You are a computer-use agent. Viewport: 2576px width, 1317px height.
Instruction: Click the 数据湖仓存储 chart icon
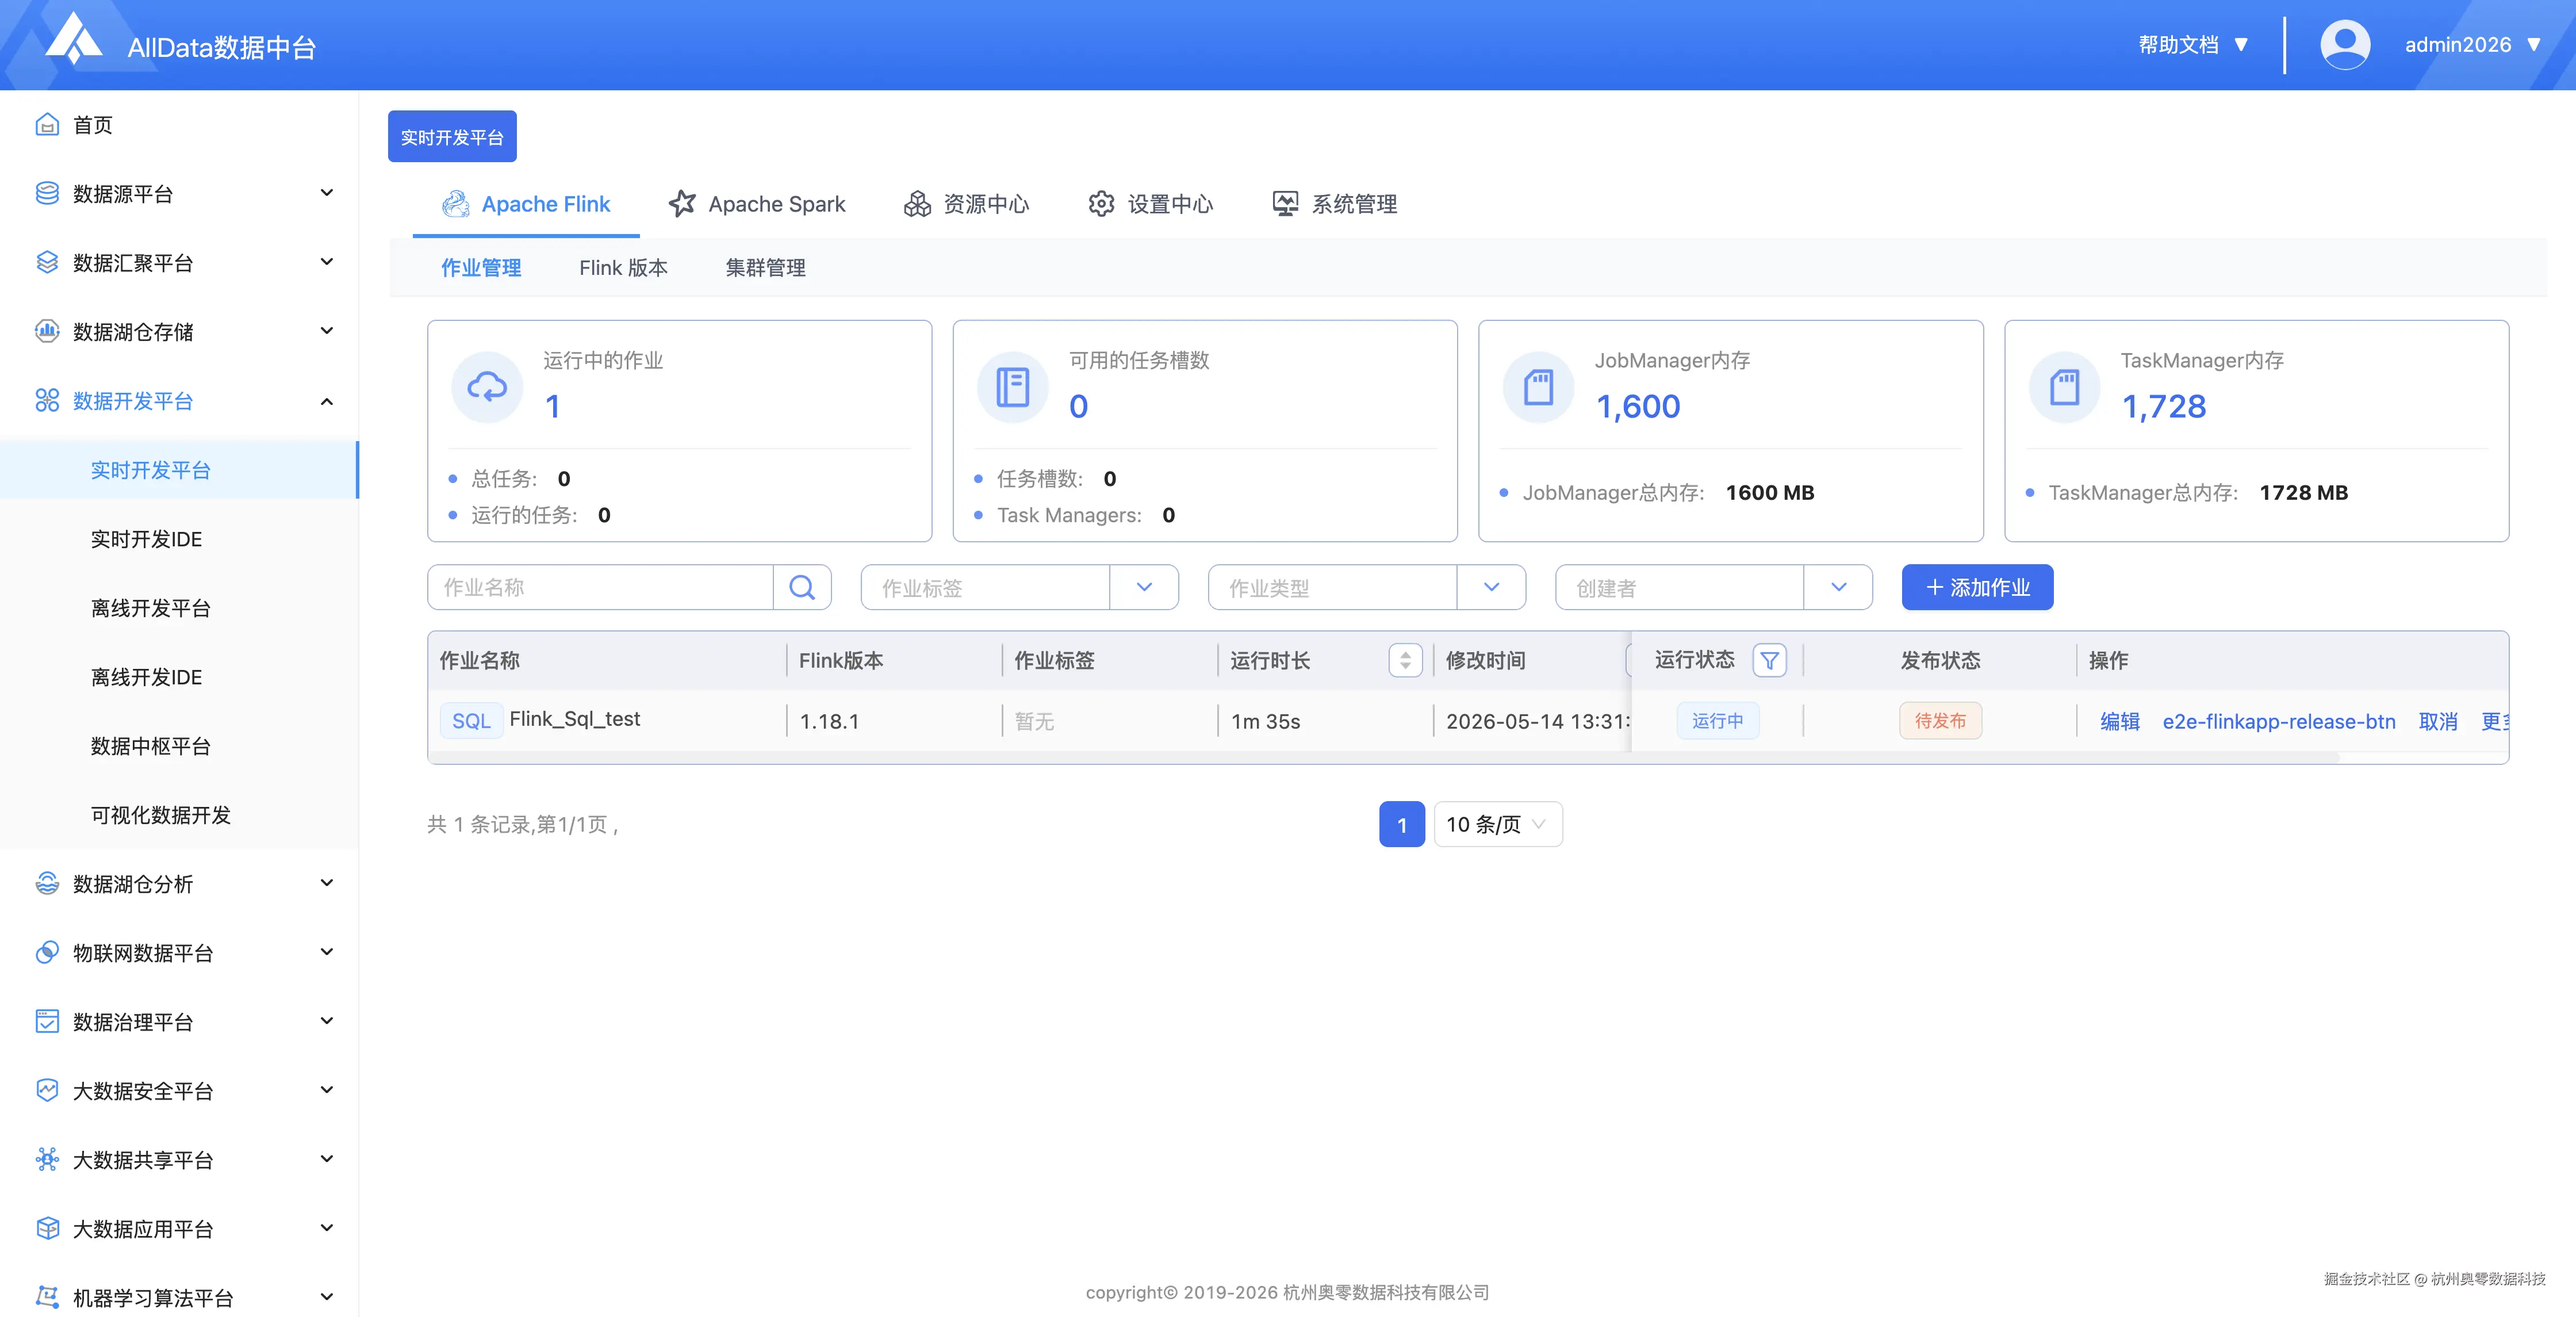[47, 331]
